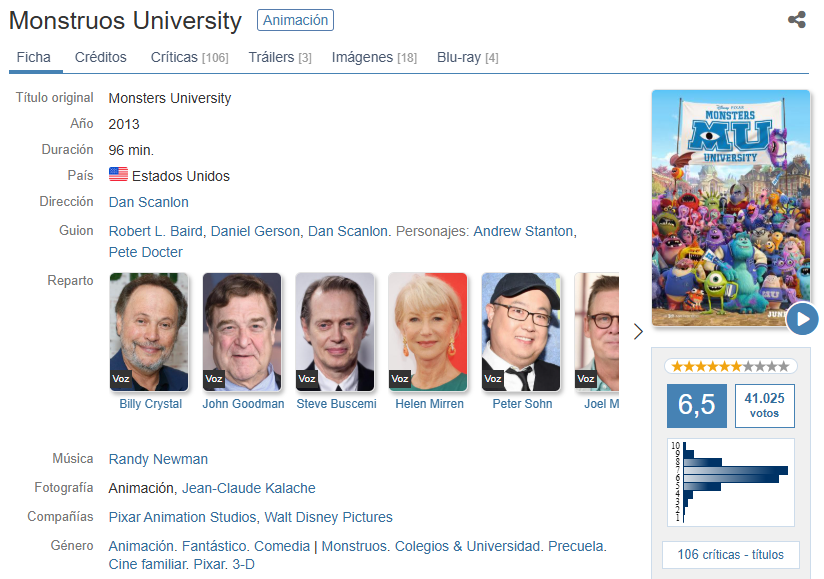824x579 pixels.
Task: Open the rating distribution histogram
Action: tap(730, 482)
